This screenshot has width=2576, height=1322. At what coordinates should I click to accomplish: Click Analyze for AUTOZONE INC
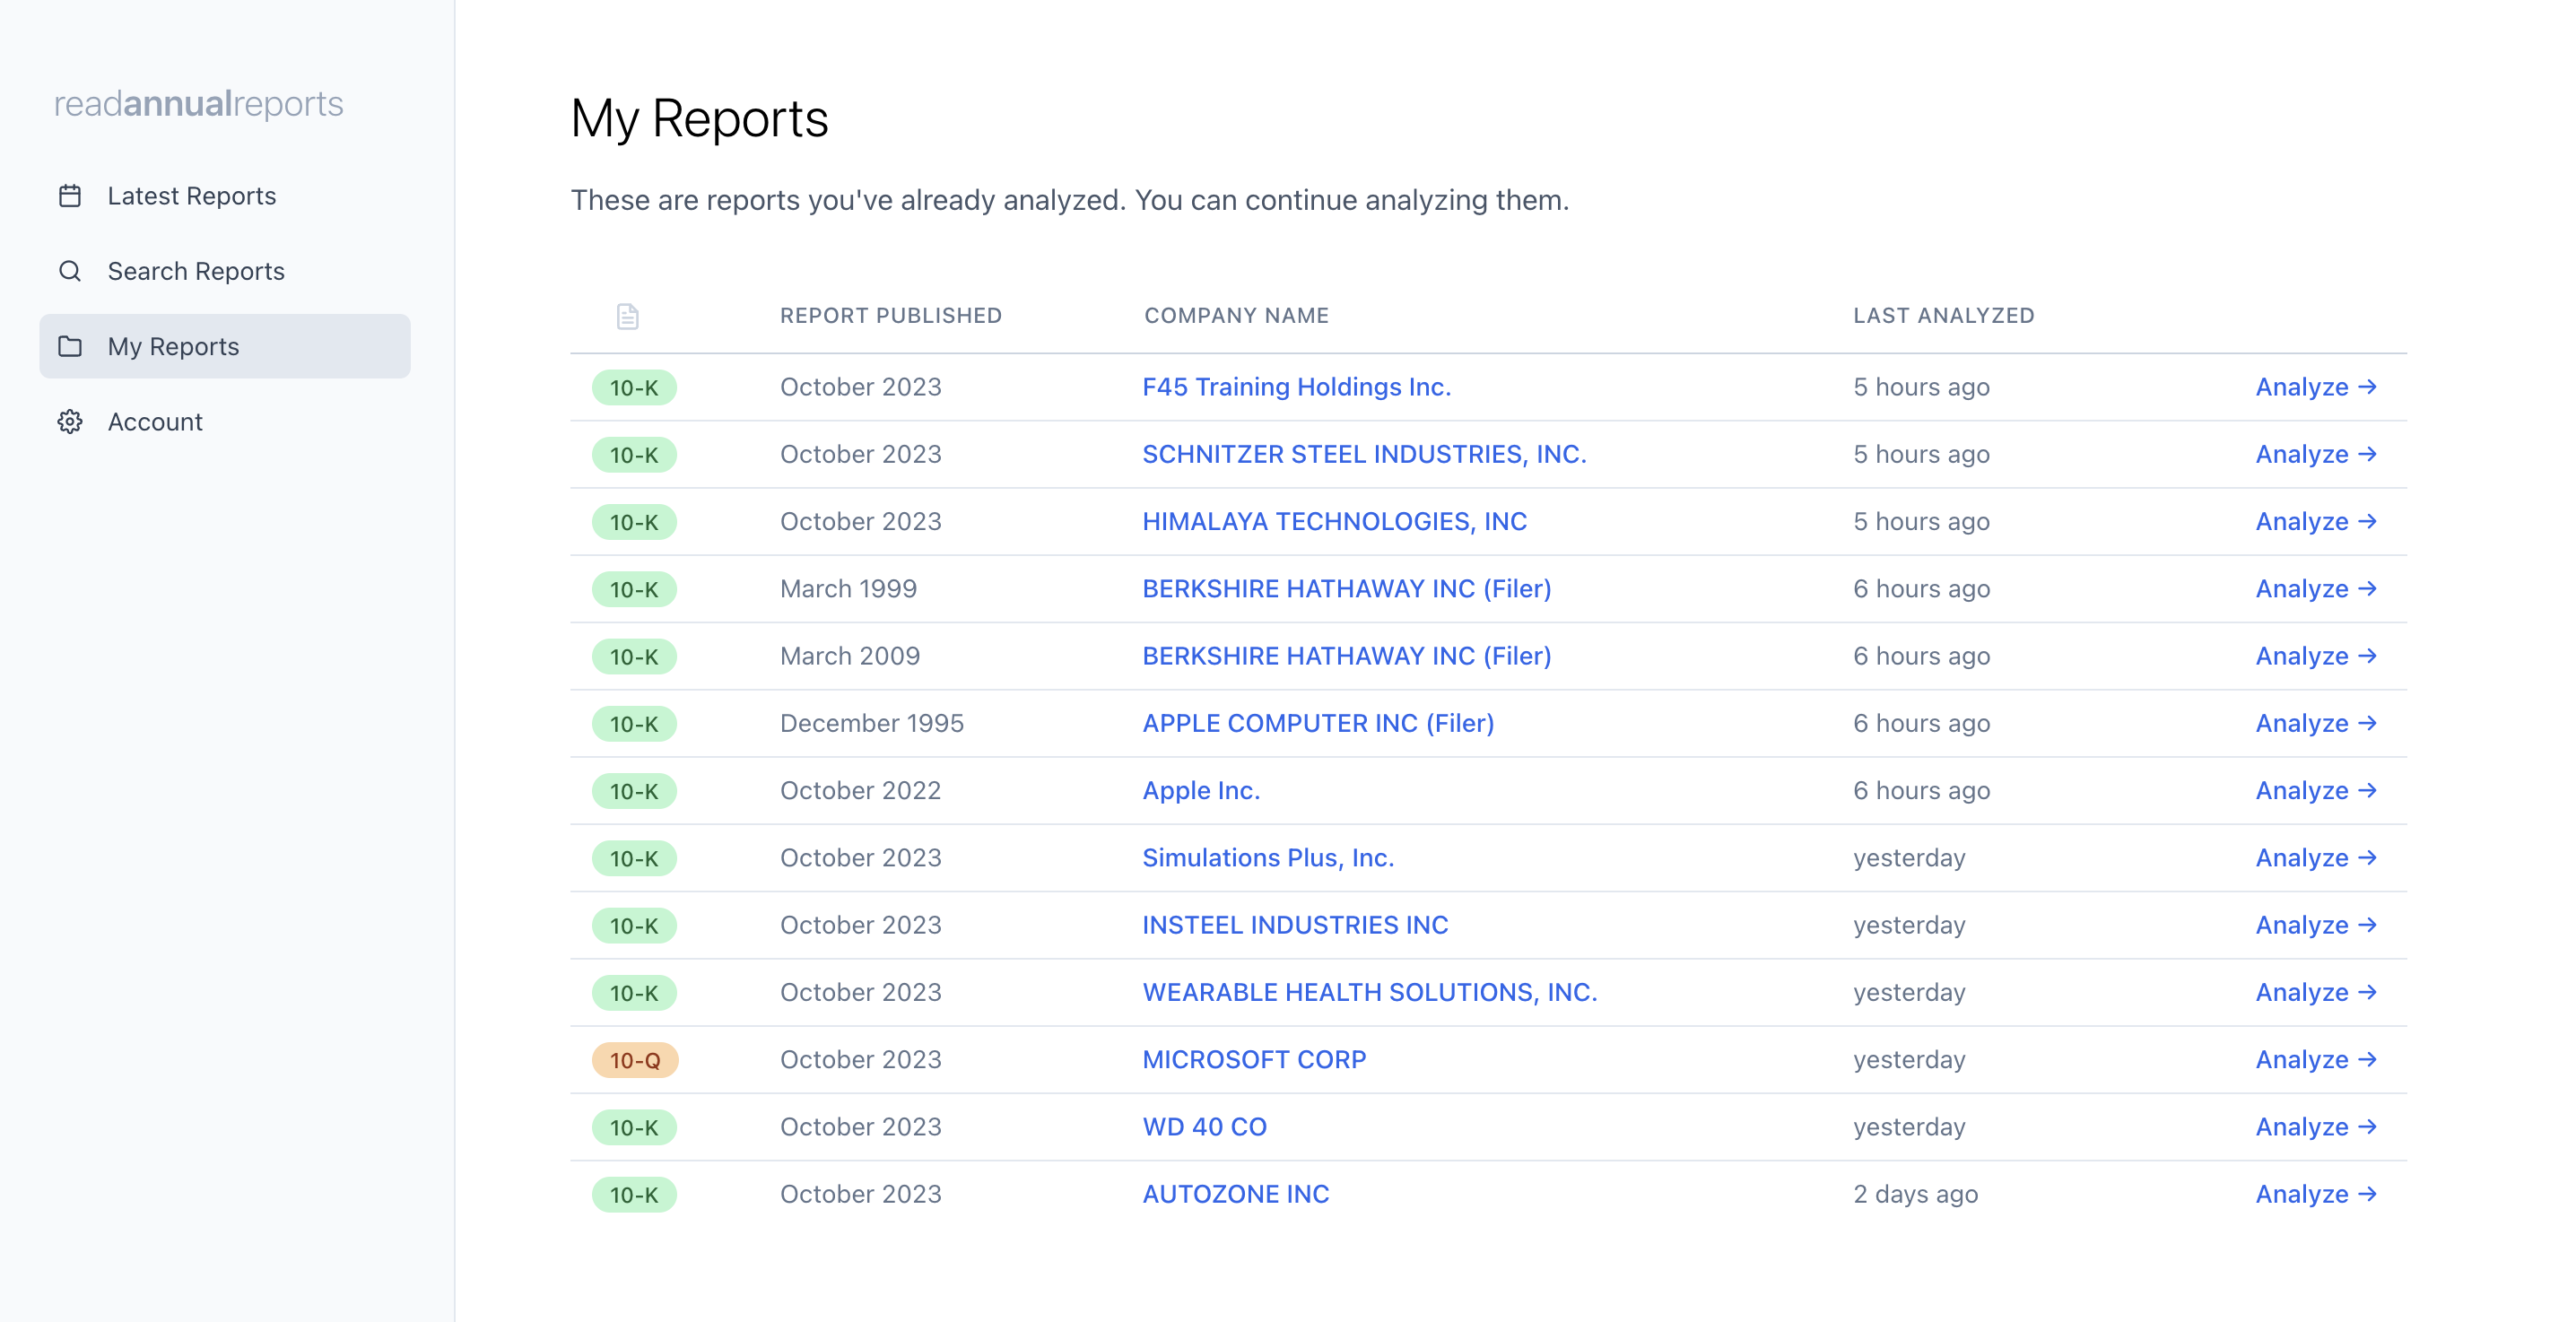click(x=2315, y=1194)
